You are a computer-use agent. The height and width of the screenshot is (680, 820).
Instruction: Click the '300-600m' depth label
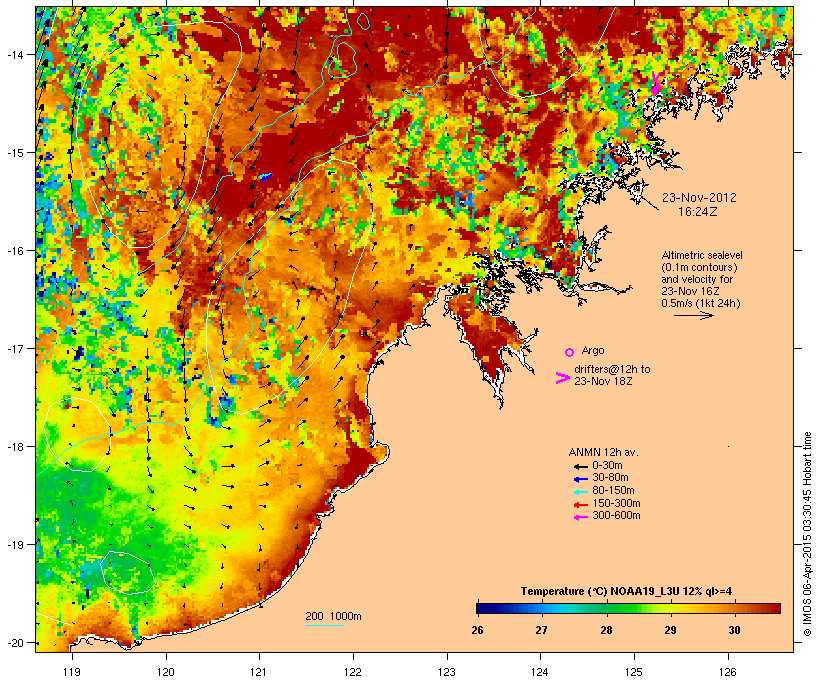tap(616, 516)
